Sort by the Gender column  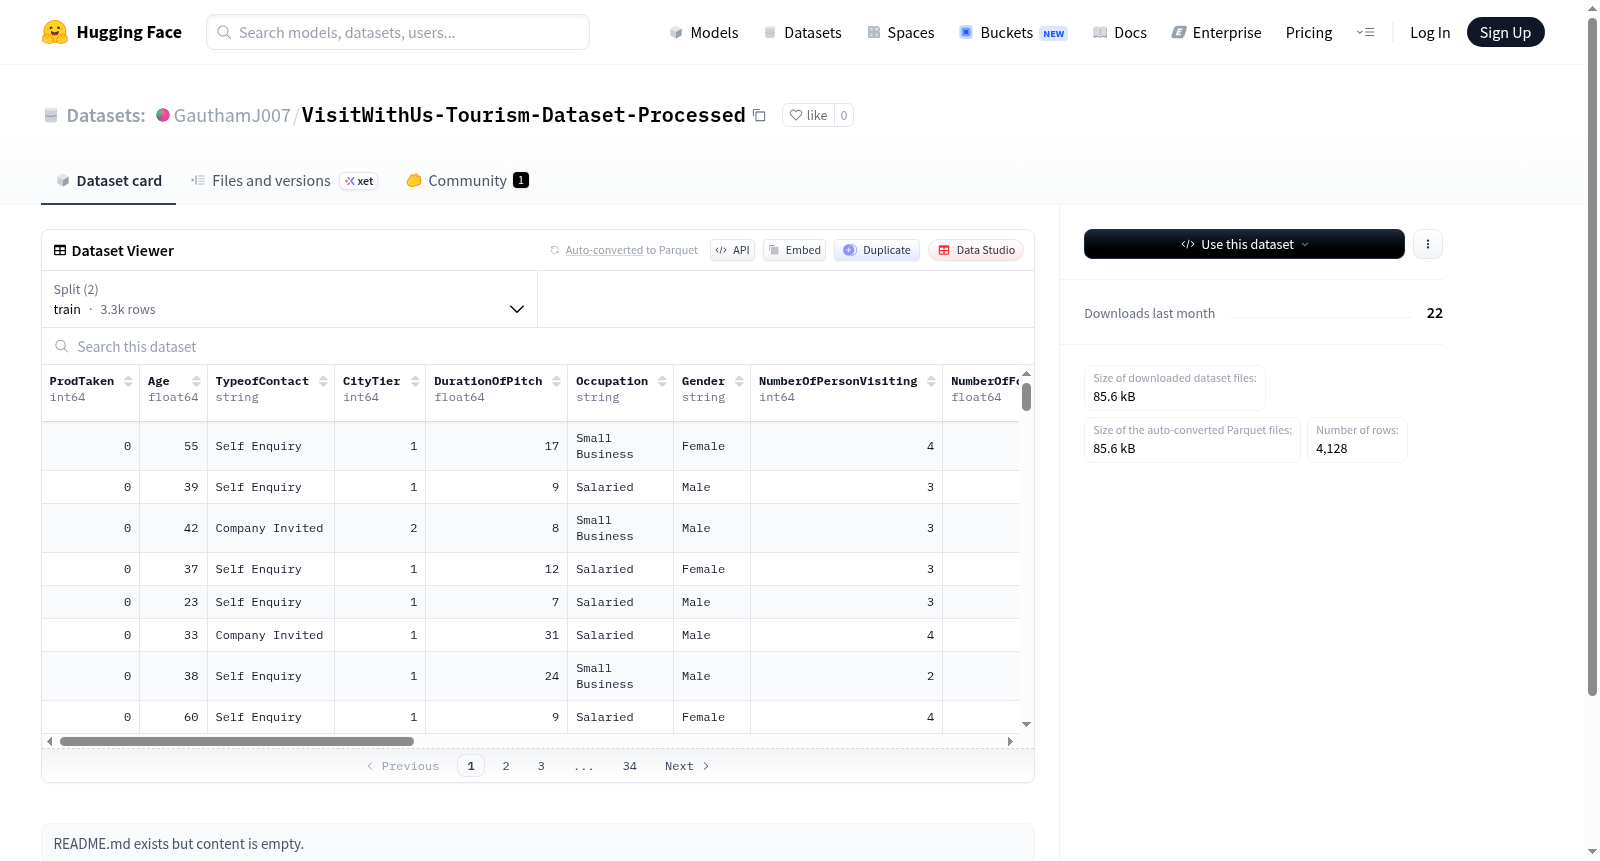coord(739,381)
